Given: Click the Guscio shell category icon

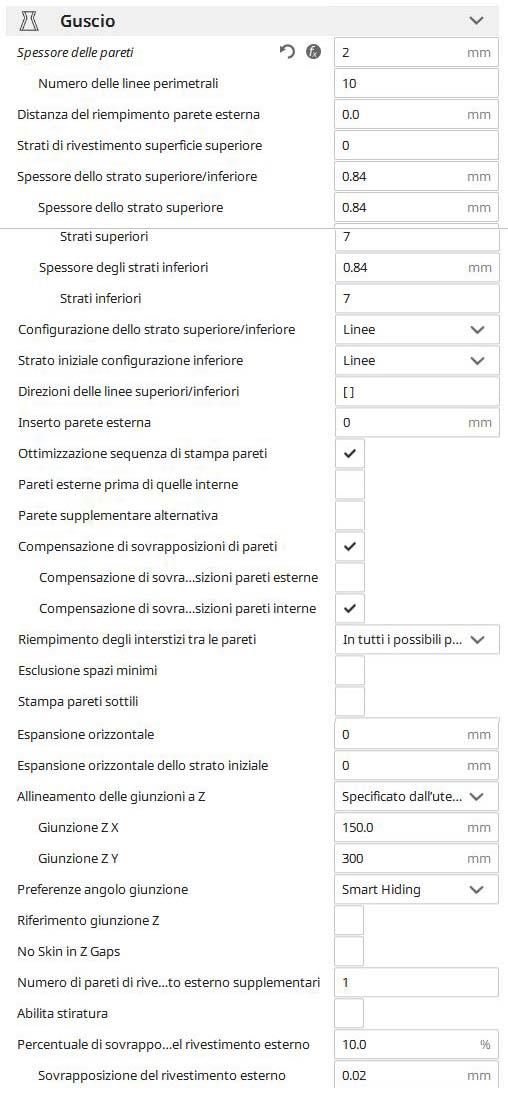Looking at the screenshot, I should click(30, 21).
